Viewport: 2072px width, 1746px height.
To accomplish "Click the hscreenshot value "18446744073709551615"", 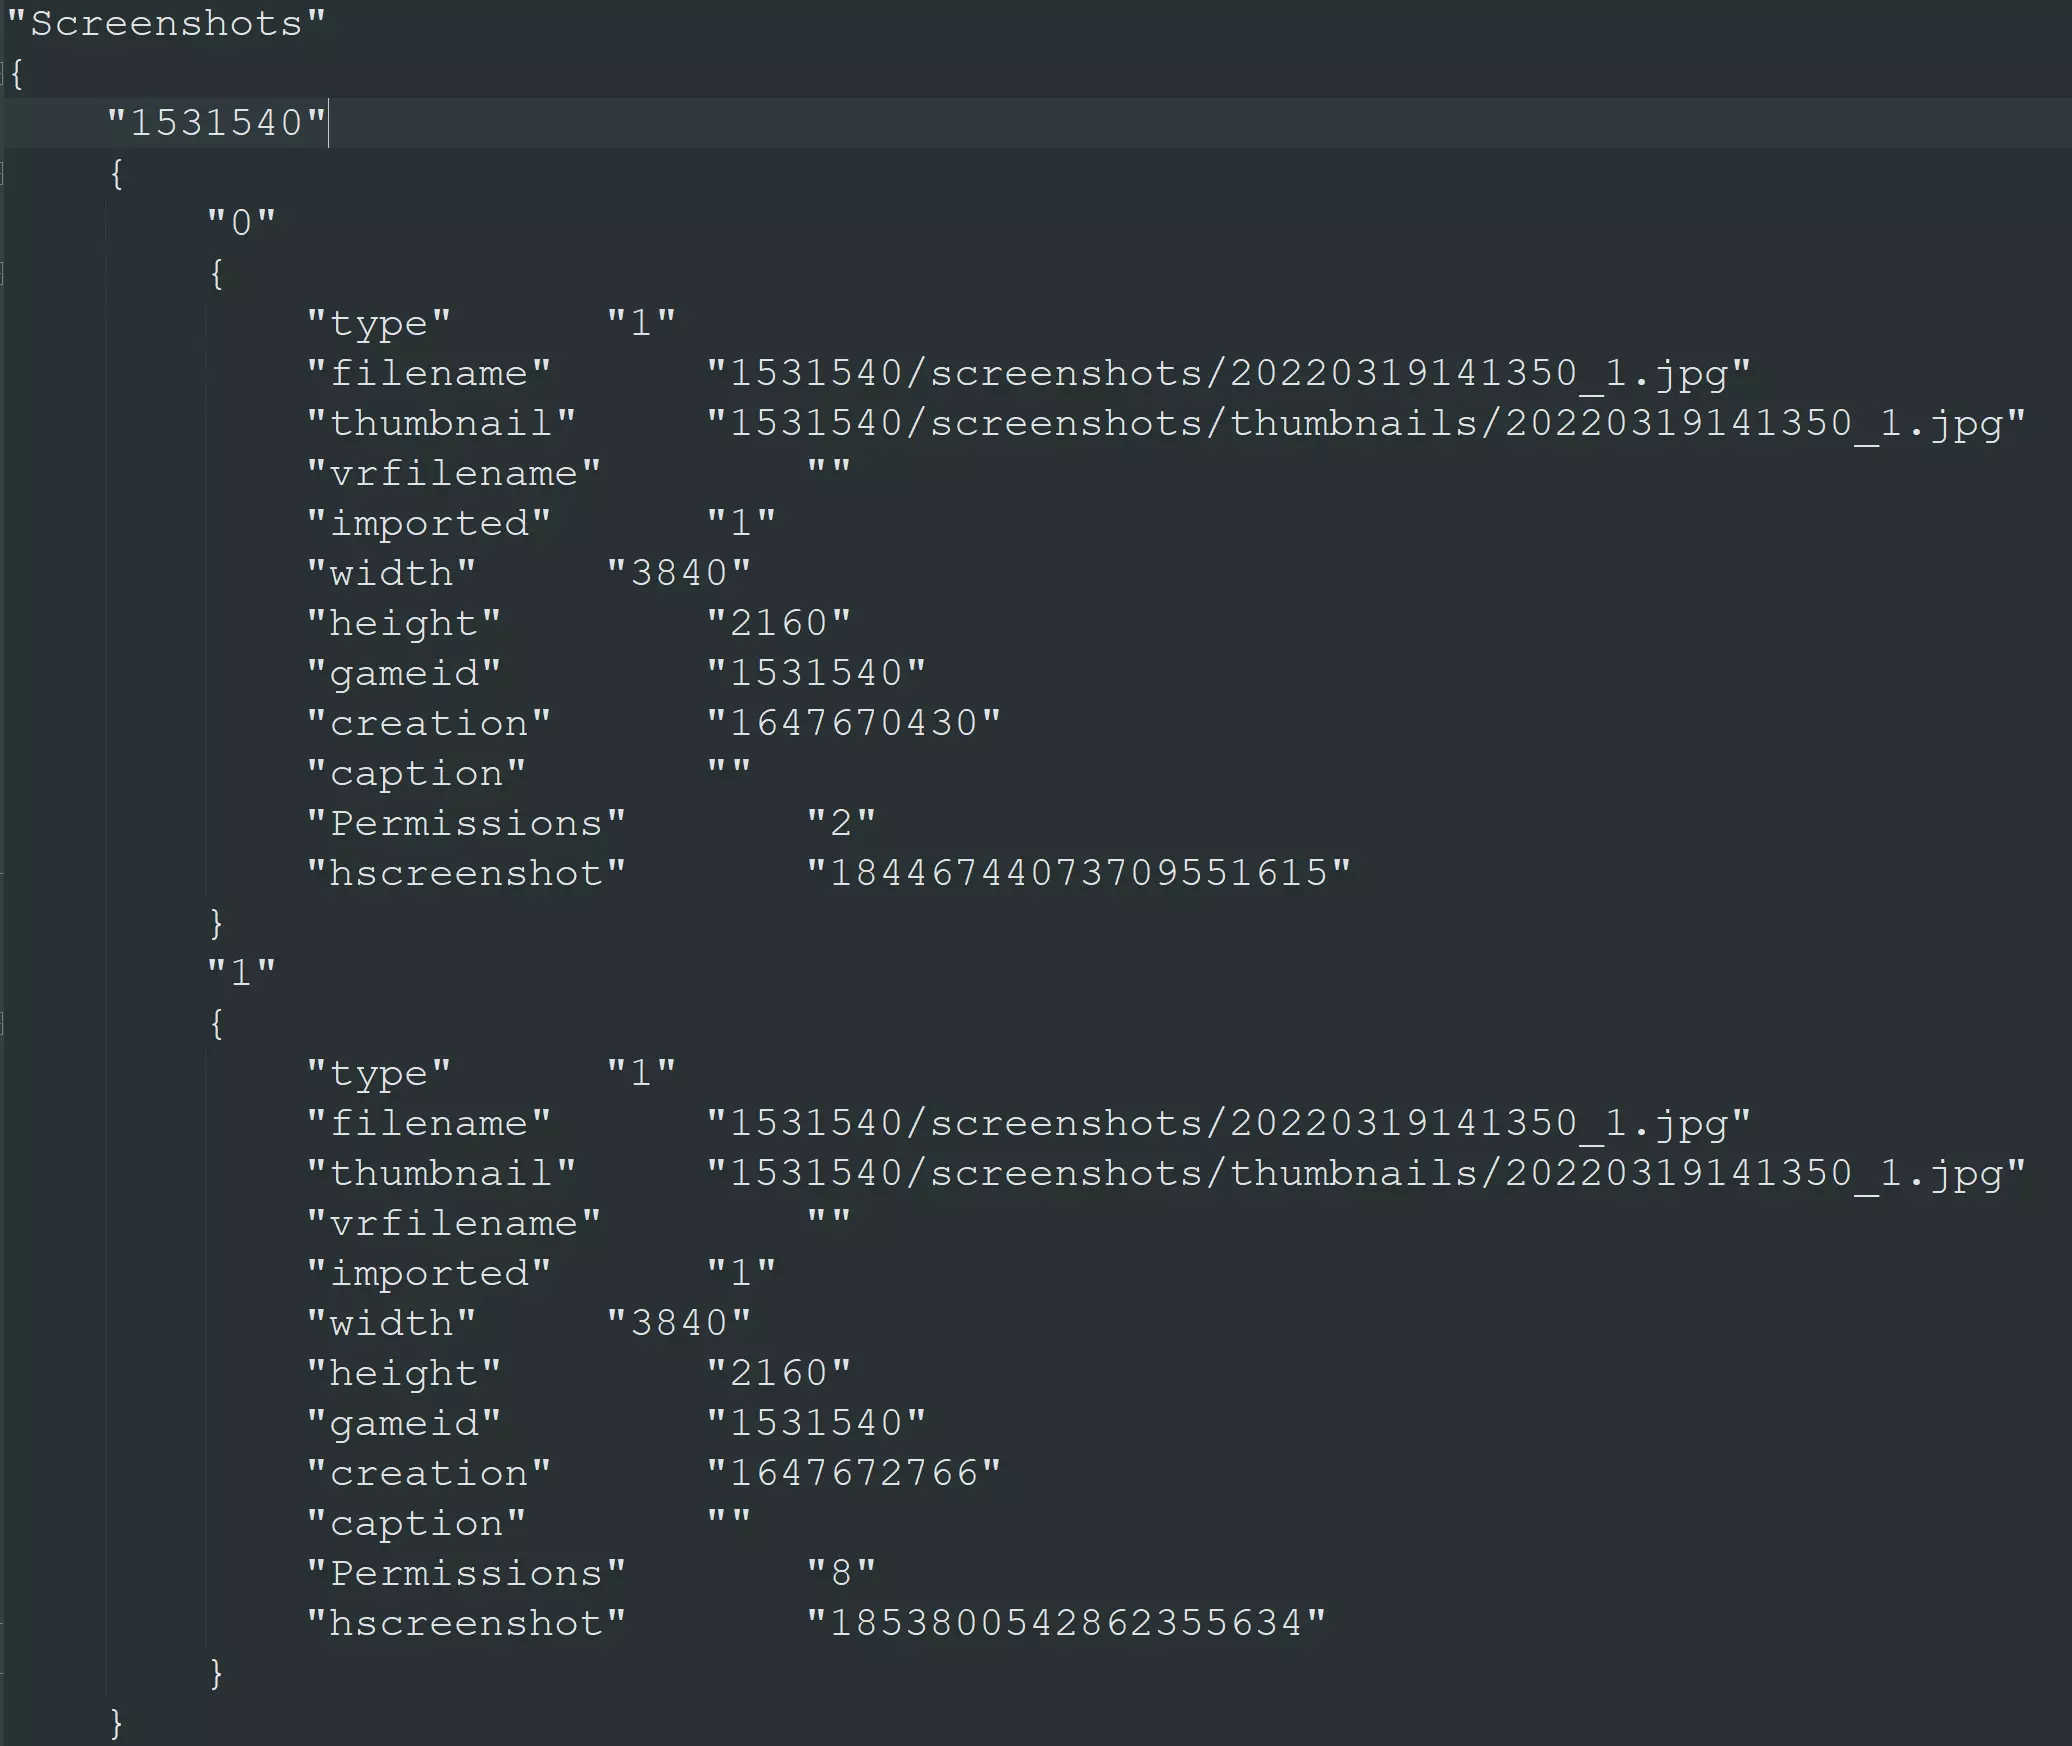I will point(1078,873).
